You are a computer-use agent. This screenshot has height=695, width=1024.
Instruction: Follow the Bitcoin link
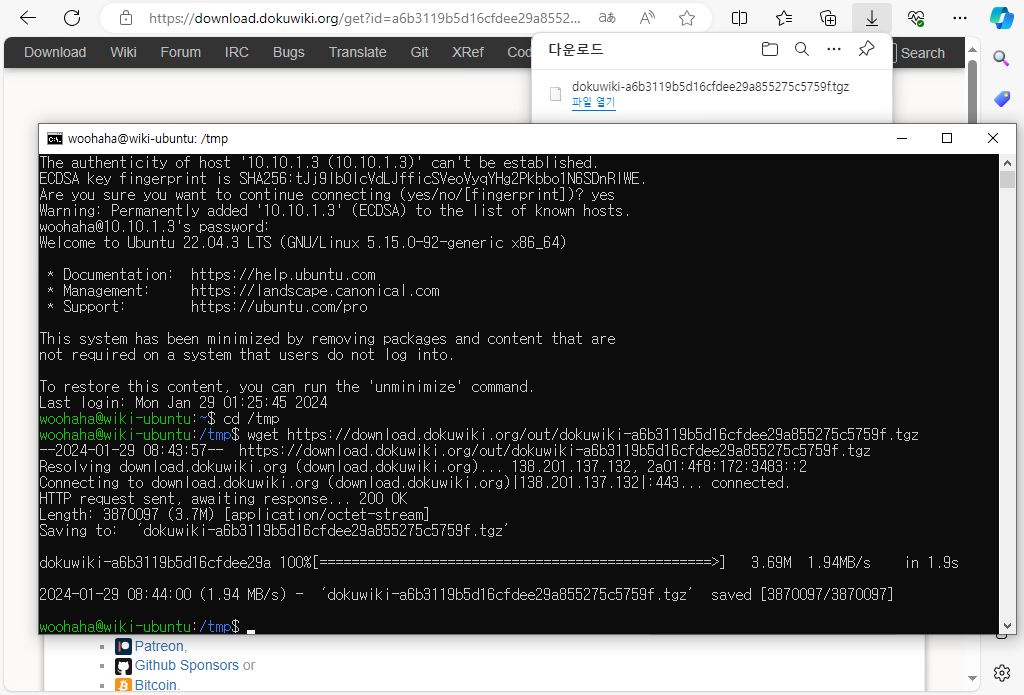pos(155,685)
